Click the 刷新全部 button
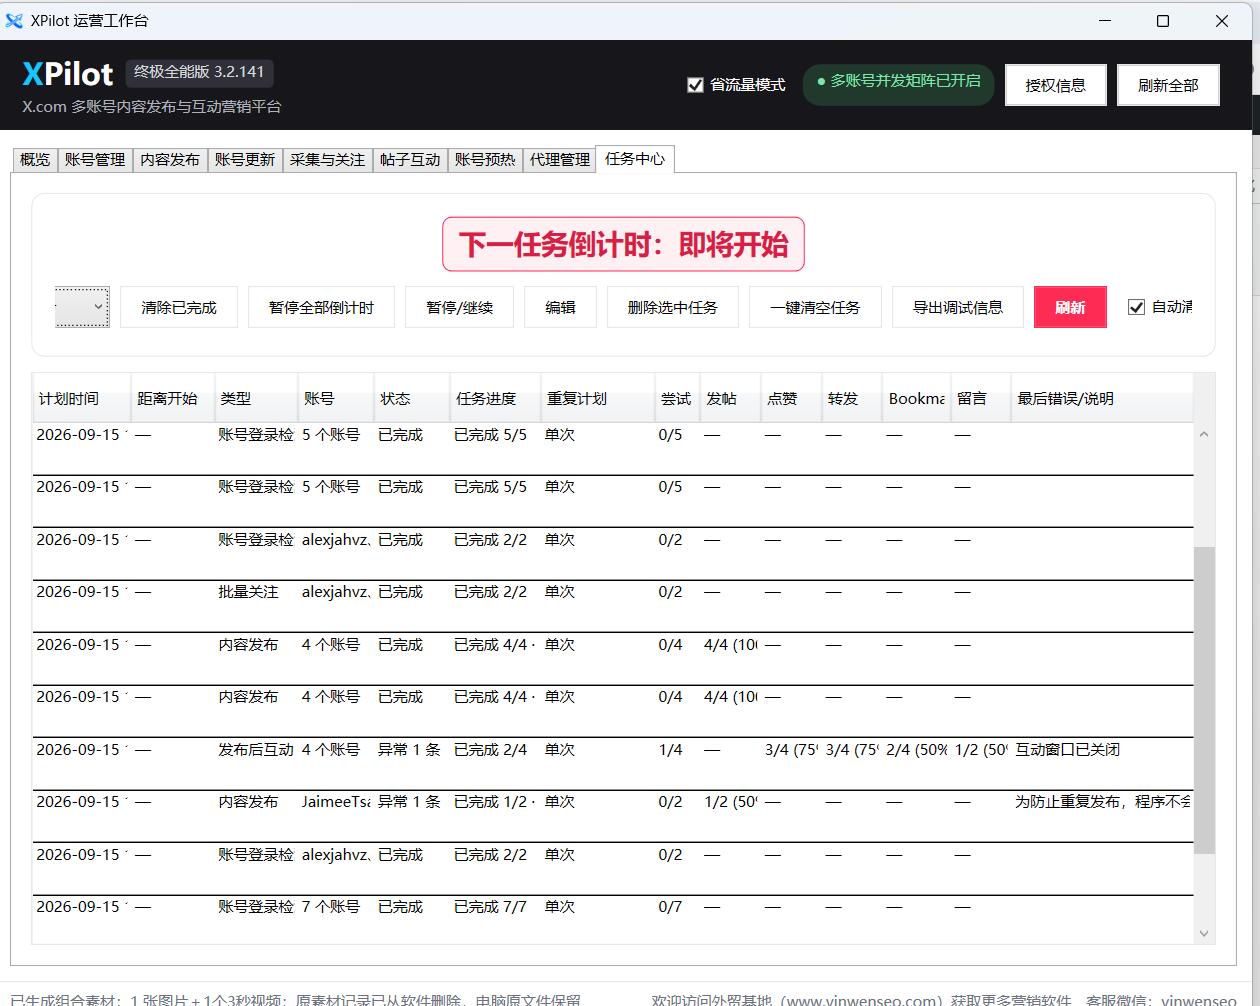This screenshot has height=1006, width=1260. tap(1168, 85)
